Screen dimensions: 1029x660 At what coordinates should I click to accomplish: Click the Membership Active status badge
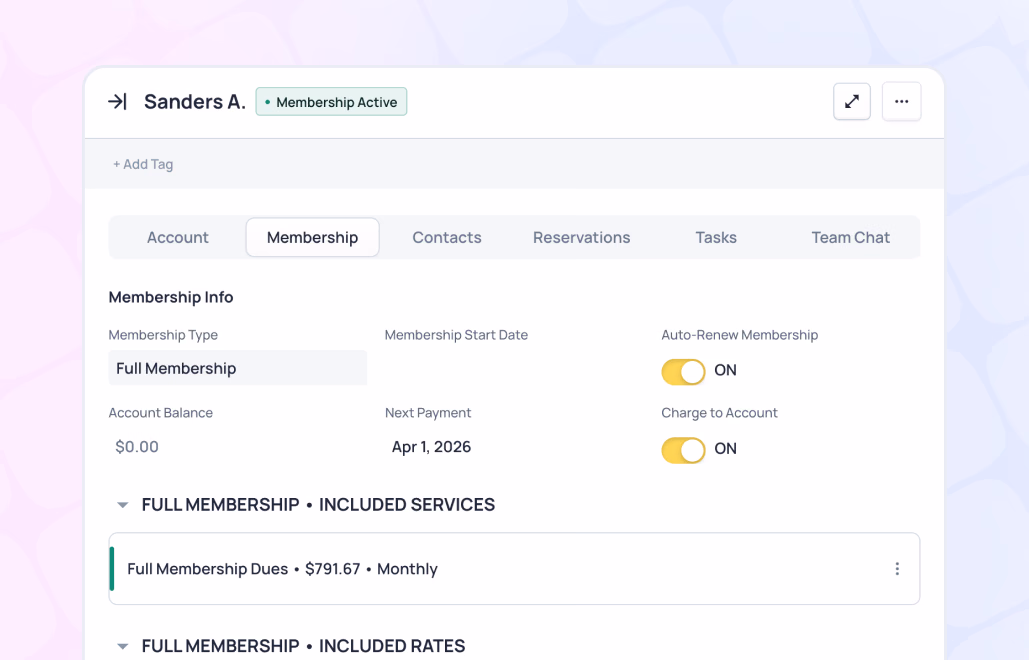[331, 102]
